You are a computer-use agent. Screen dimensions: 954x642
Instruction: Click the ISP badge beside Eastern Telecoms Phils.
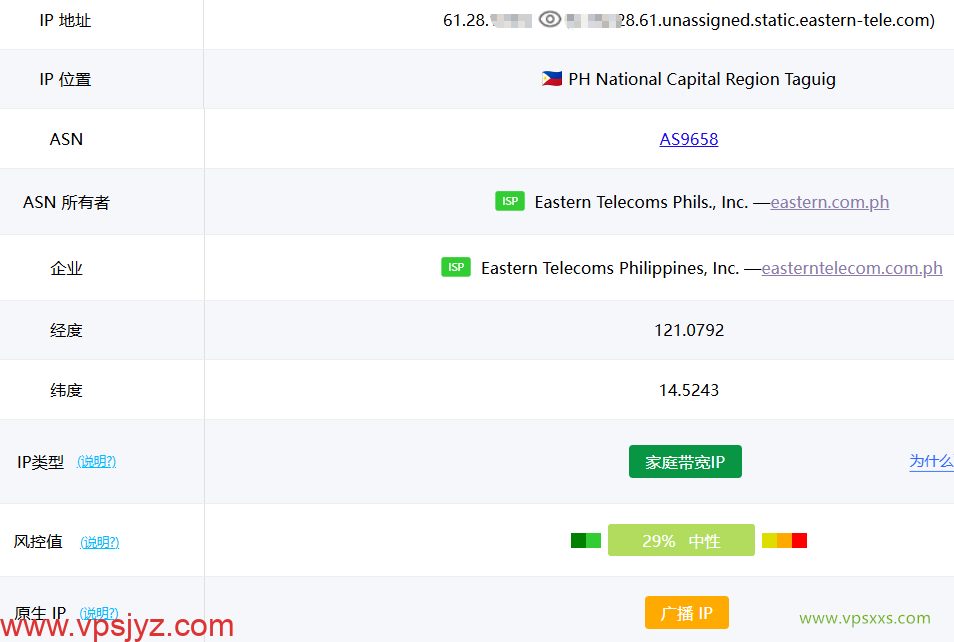tap(510, 201)
